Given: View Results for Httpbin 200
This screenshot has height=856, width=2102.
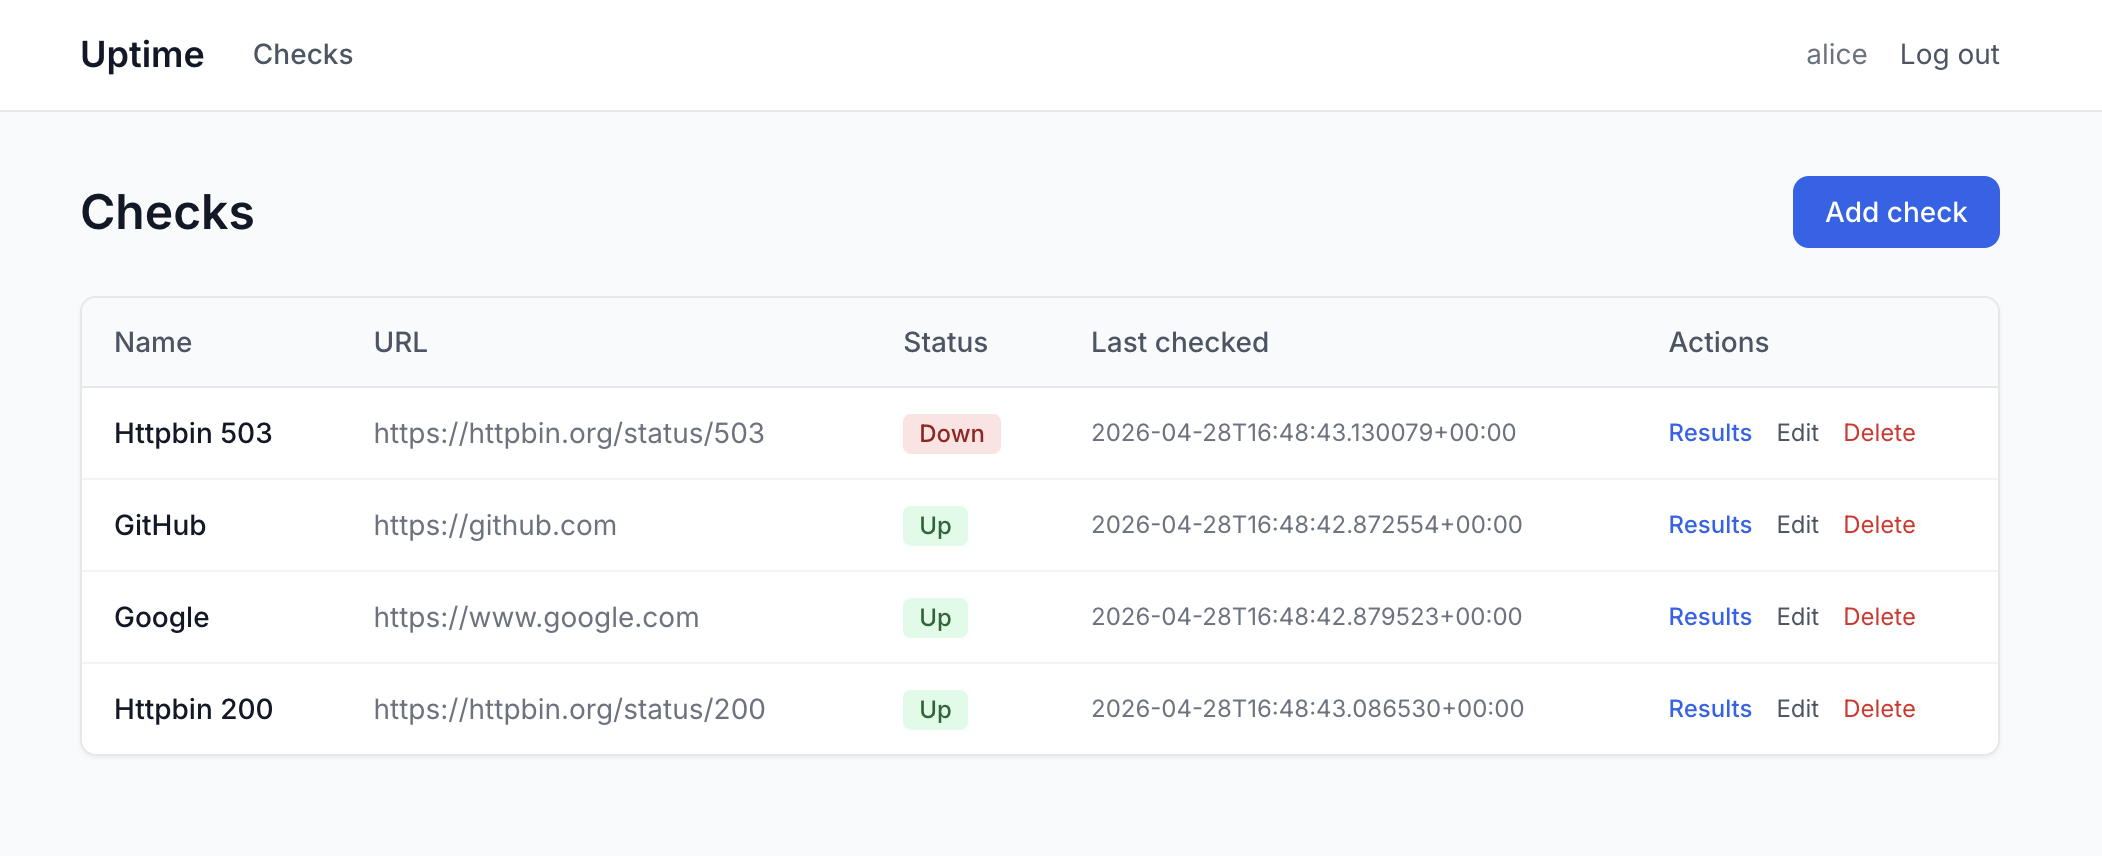Looking at the screenshot, I should pyautogui.click(x=1709, y=709).
